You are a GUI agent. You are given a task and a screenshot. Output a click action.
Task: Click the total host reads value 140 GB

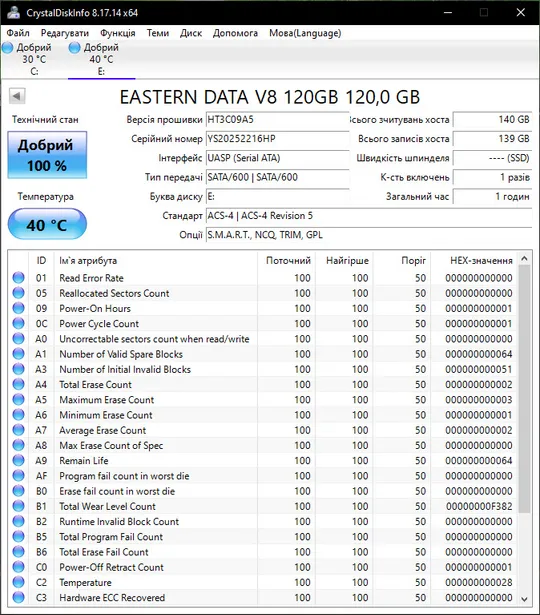[493, 120]
